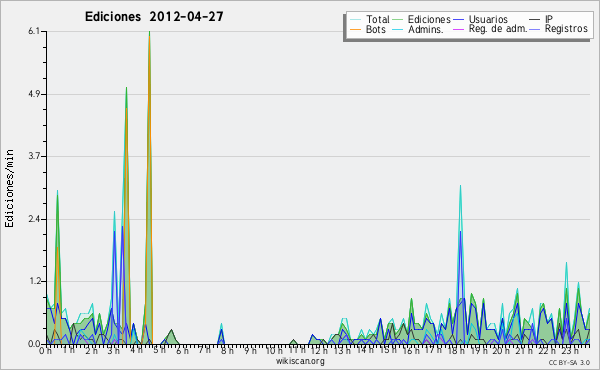This screenshot has width=600, height=370.
Task: Open the wikiscan.org footer text
Action: pyautogui.click(x=300, y=361)
